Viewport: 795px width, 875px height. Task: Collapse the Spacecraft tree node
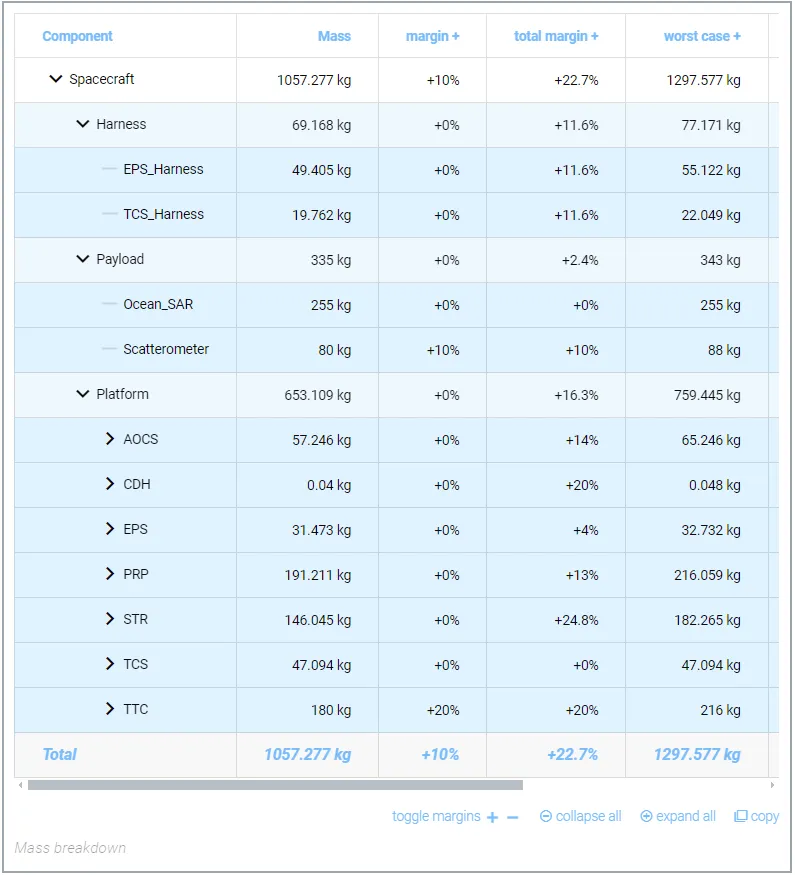[56, 79]
